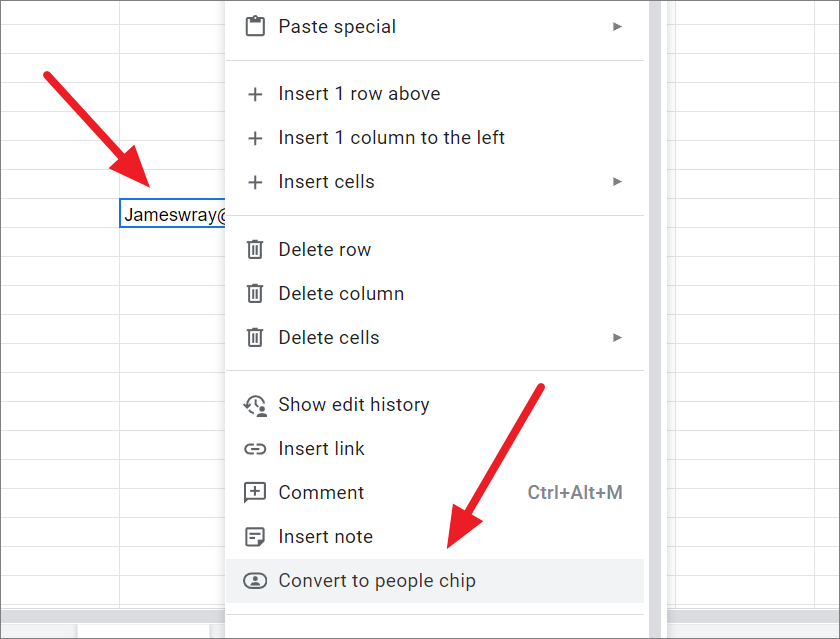
Task: Expand the Insert cells submenu
Action: point(618,181)
